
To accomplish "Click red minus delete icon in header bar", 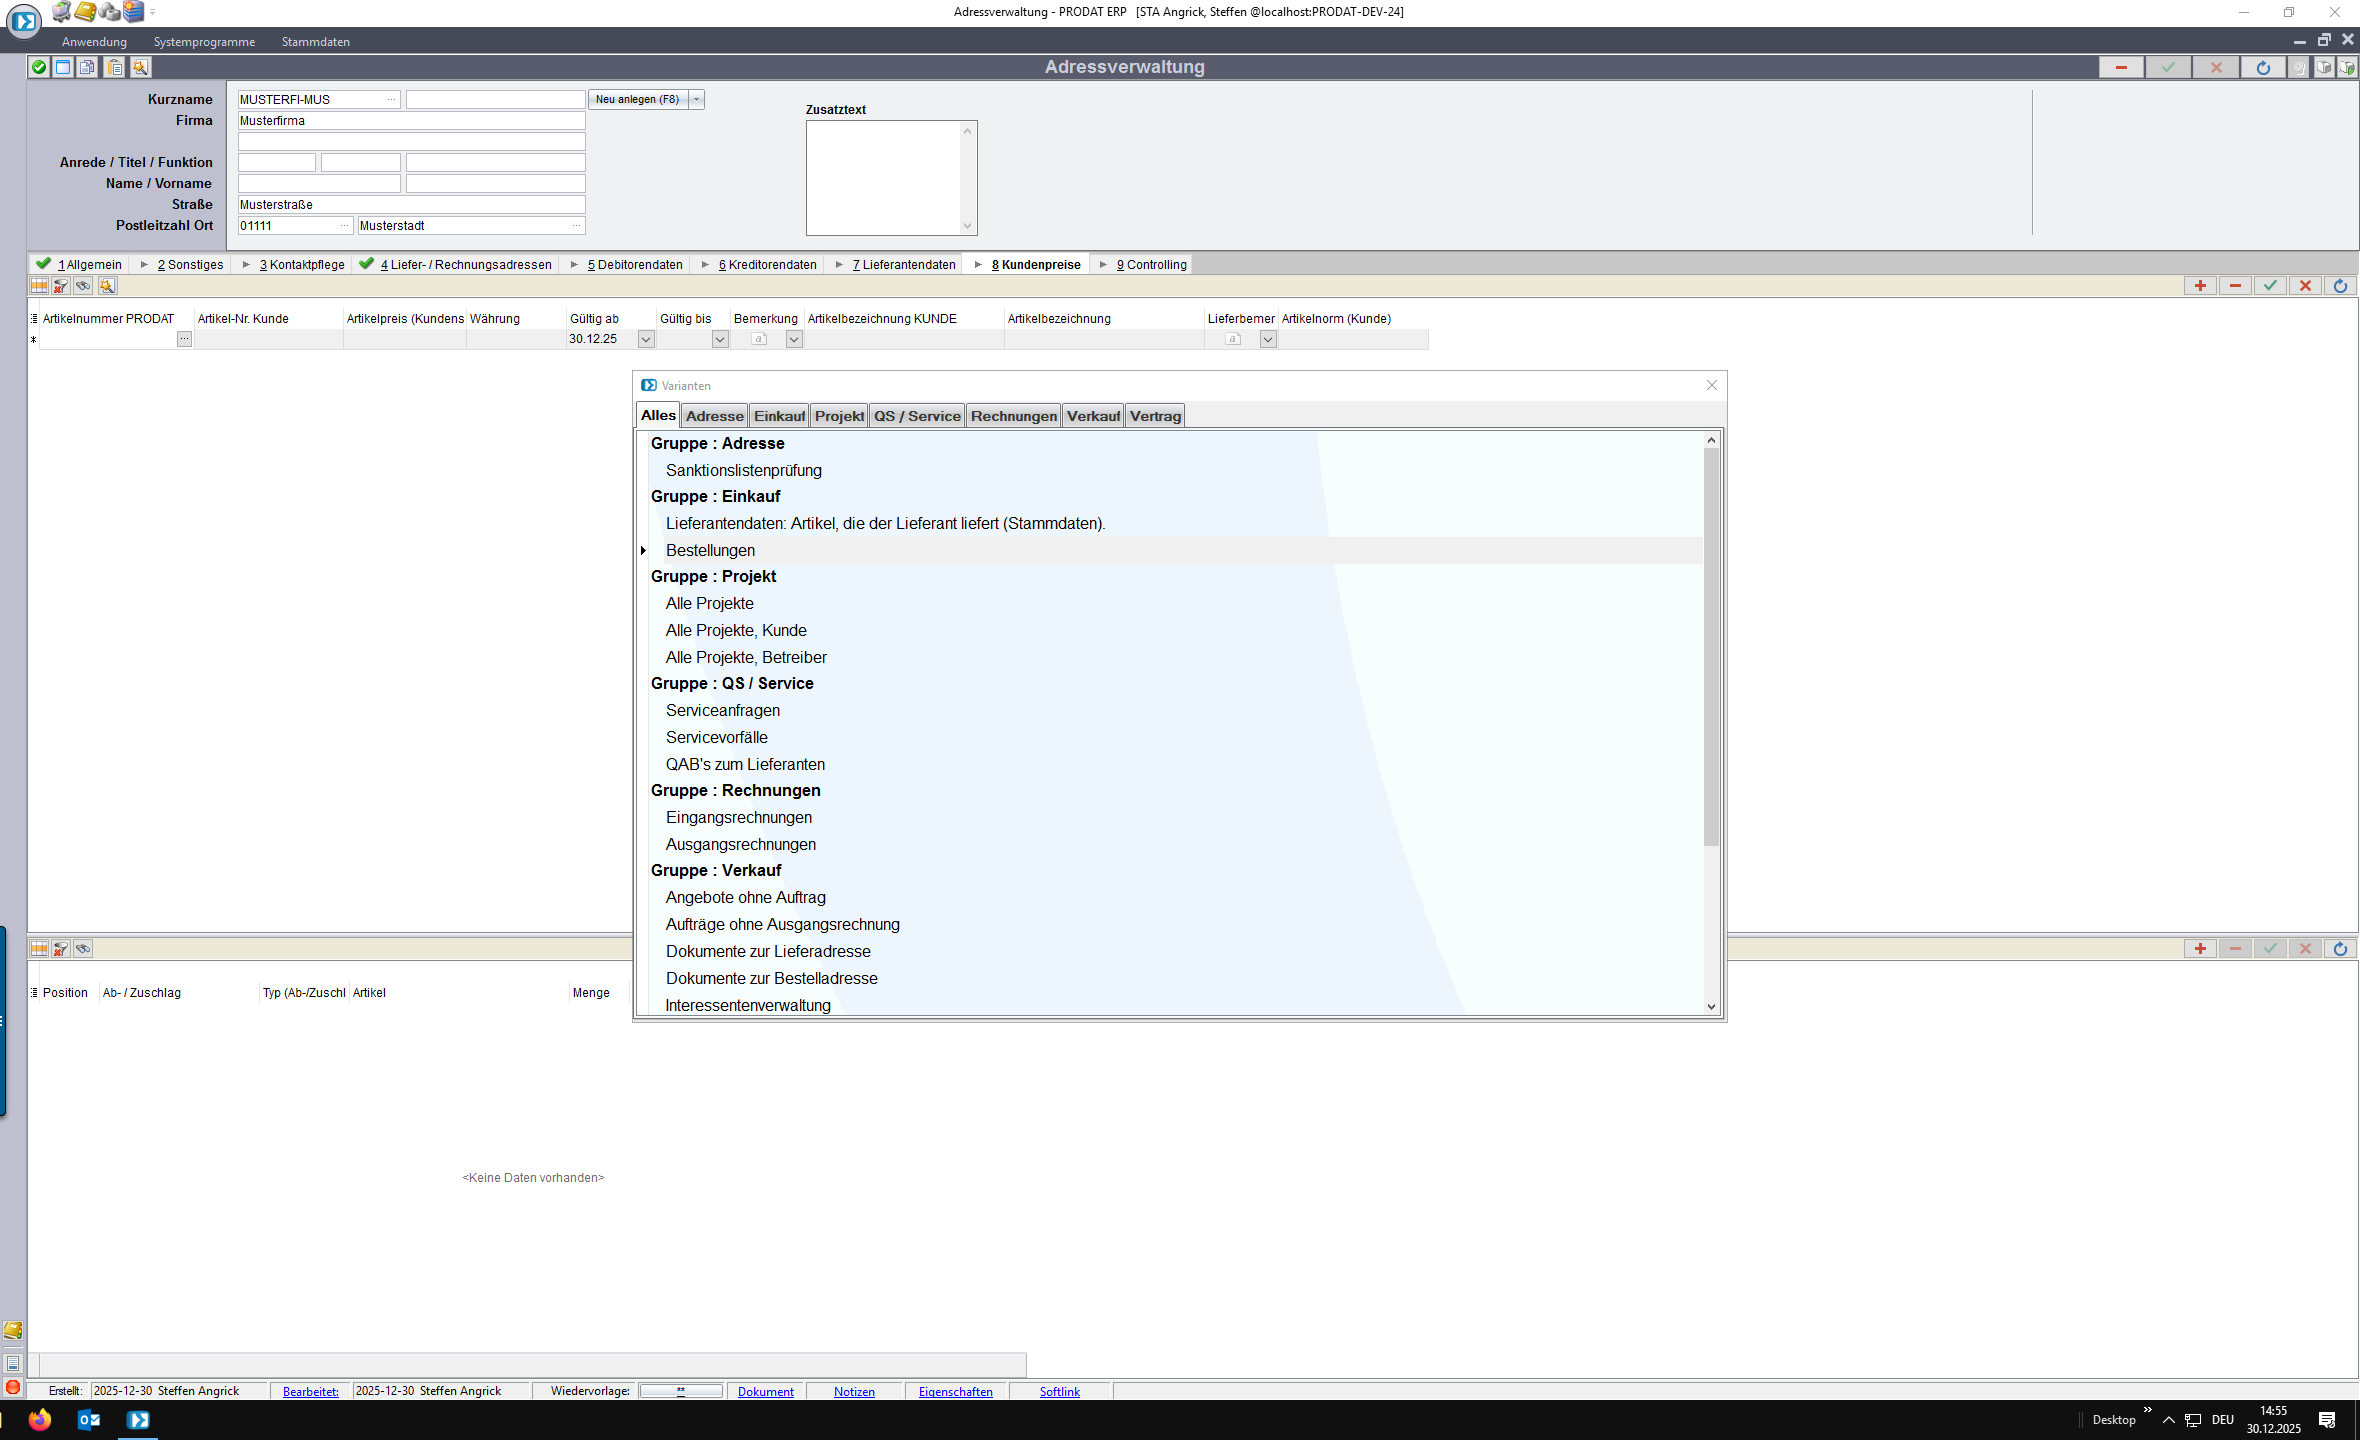I will pos(2121,67).
